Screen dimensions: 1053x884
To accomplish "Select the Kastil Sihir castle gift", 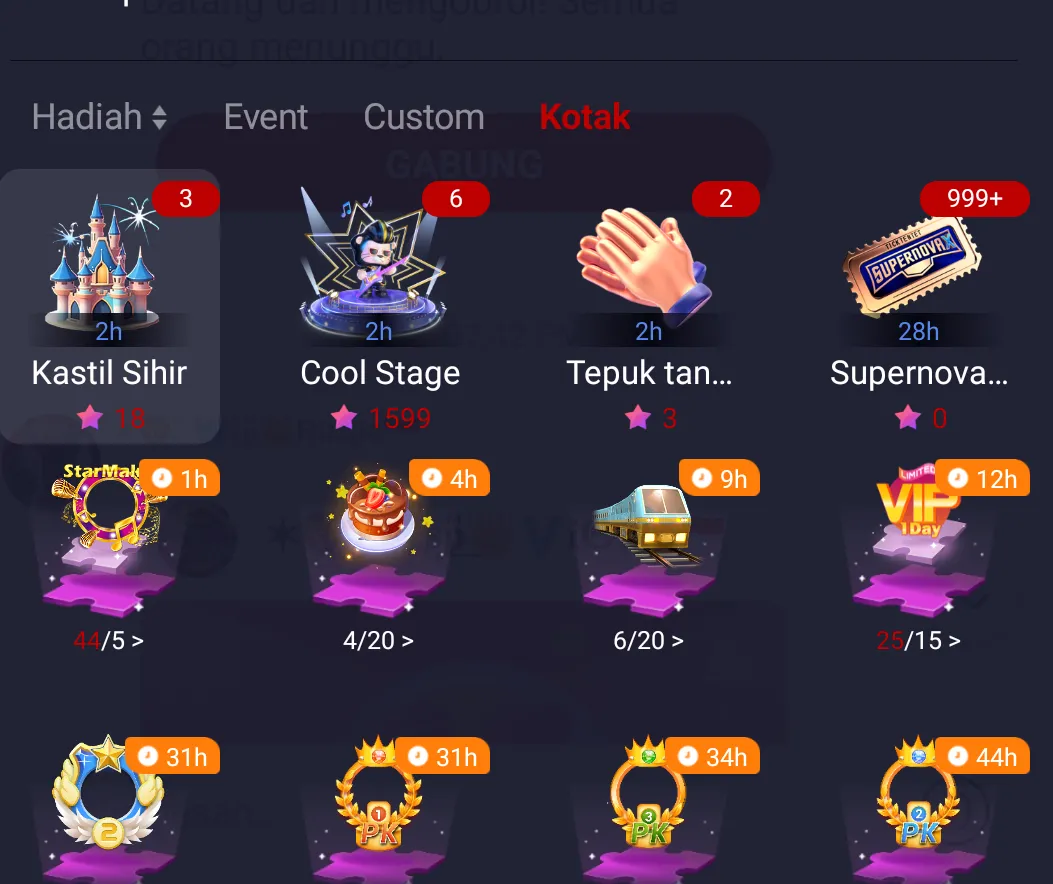I will point(109,306).
